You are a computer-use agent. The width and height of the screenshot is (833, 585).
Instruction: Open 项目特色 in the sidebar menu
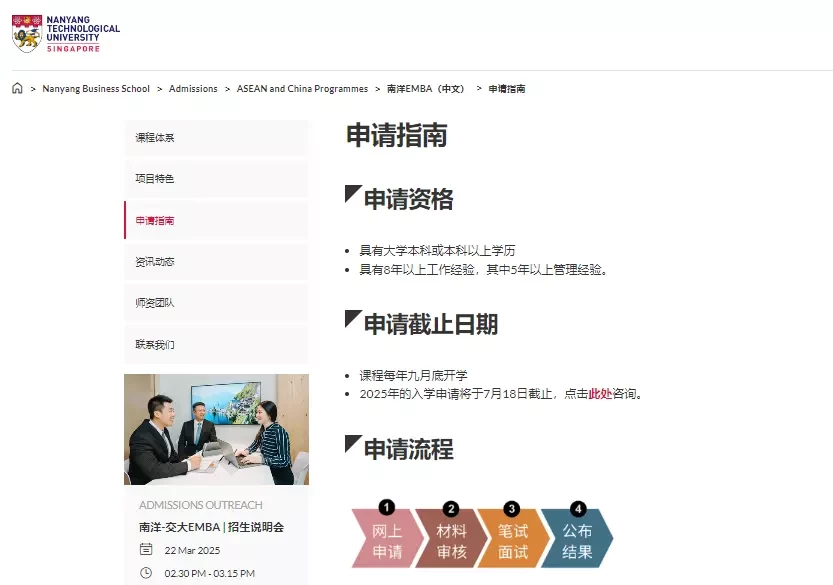click(216, 179)
